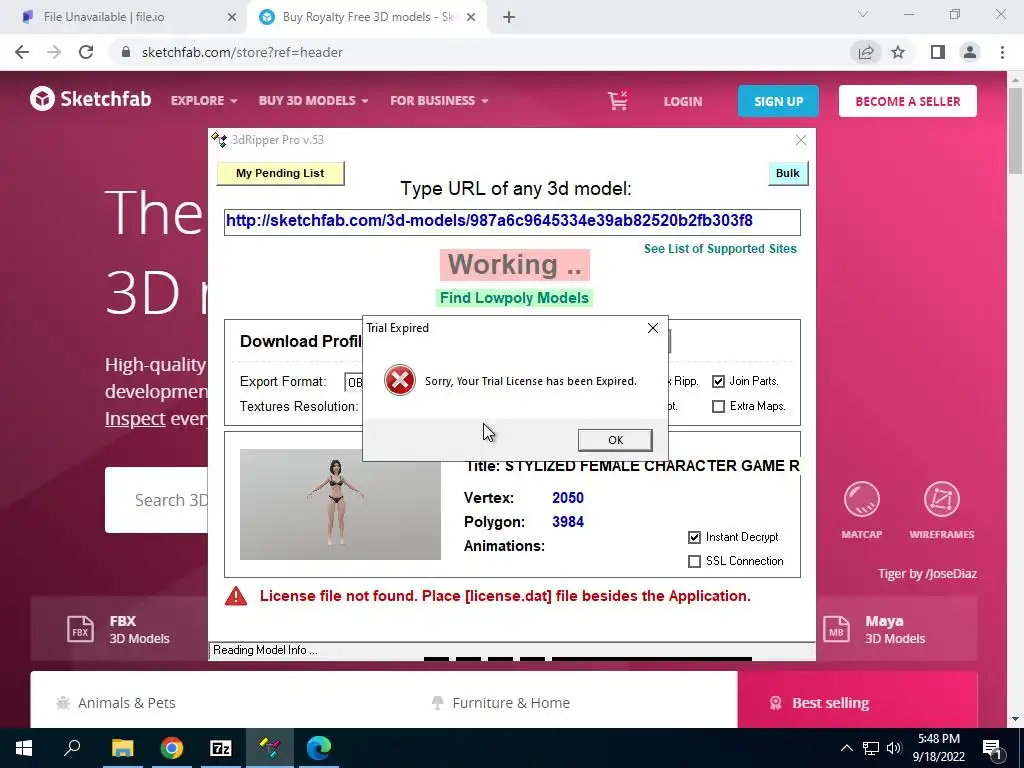Image resolution: width=1024 pixels, height=768 pixels.
Task: Click the model URL input field
Action: 512,221
